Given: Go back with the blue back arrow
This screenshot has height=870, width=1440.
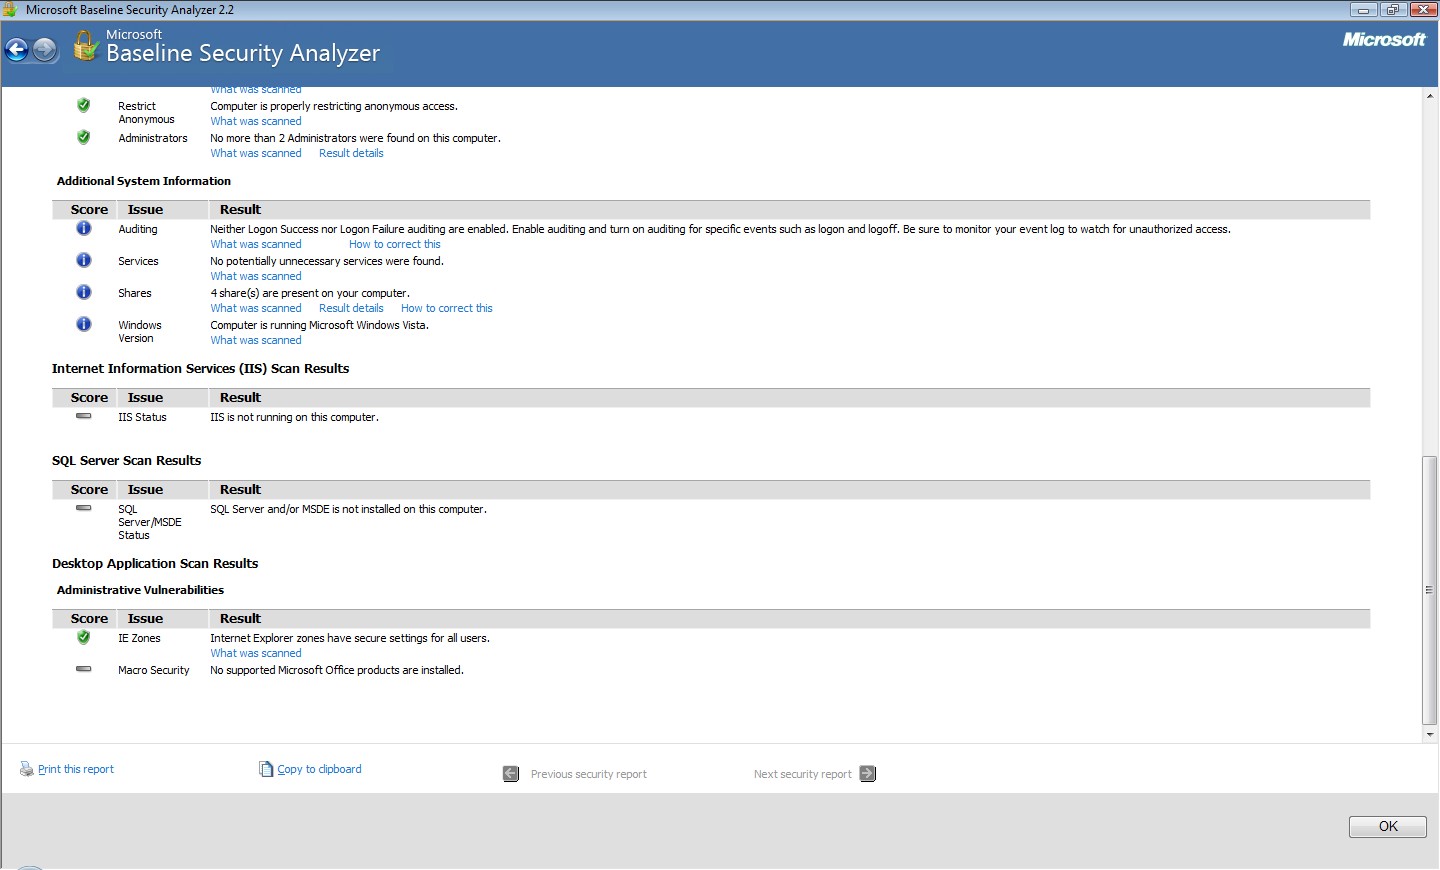Looking at the screenshot, I should 17,49.
